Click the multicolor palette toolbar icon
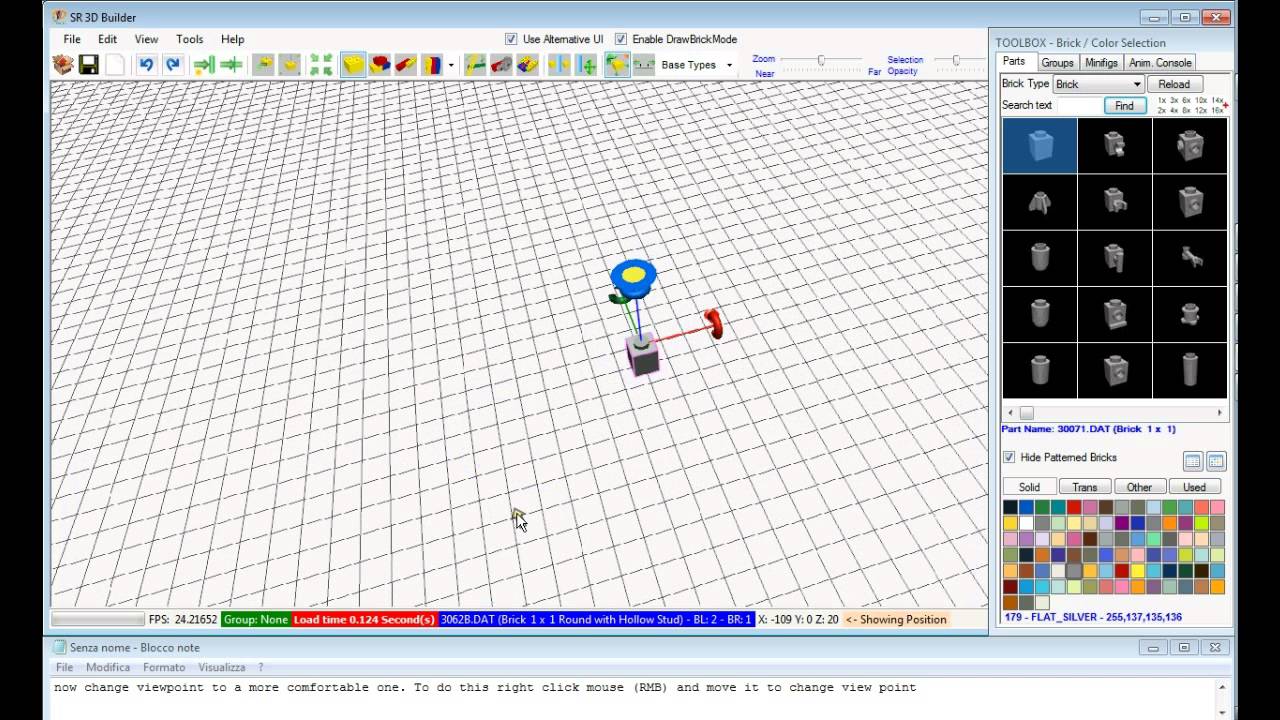This screenshot has height=720, width=1280. pyautogui.click(x=432, y=65)
